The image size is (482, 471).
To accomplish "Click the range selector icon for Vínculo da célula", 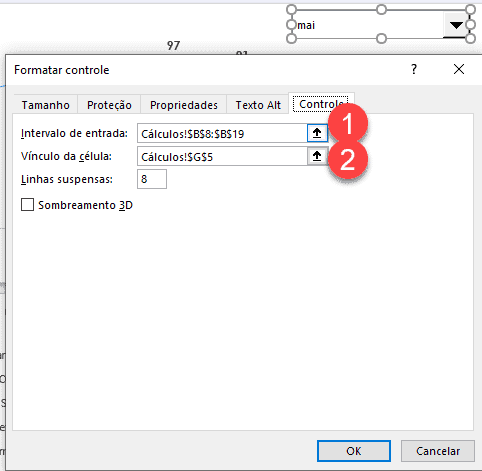I will tap(317, 156).
